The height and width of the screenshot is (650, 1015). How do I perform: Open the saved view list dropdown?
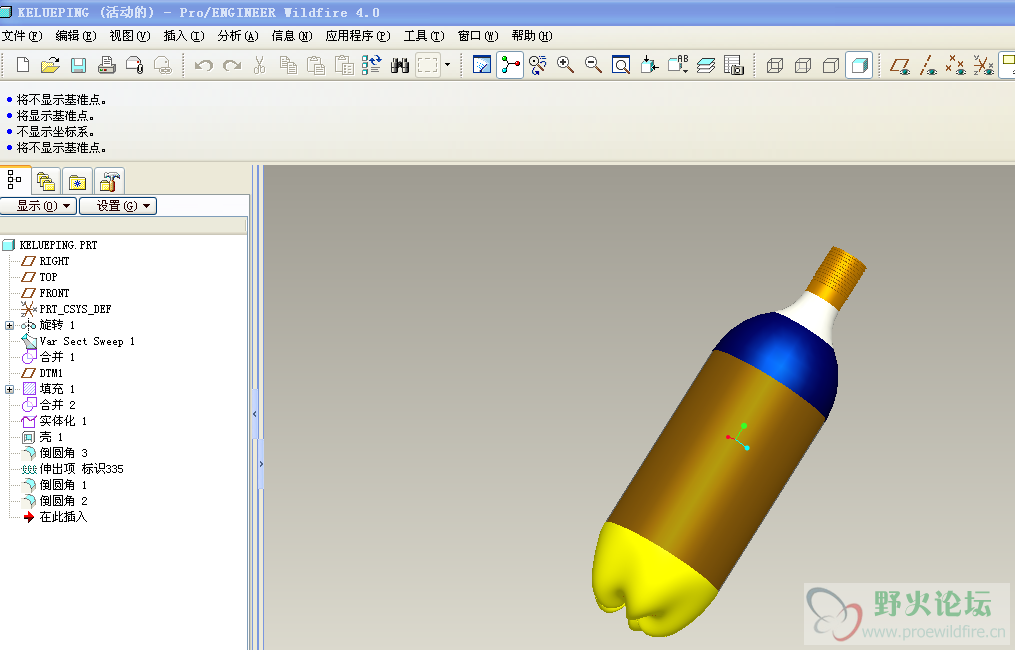[x=678, y=65]
